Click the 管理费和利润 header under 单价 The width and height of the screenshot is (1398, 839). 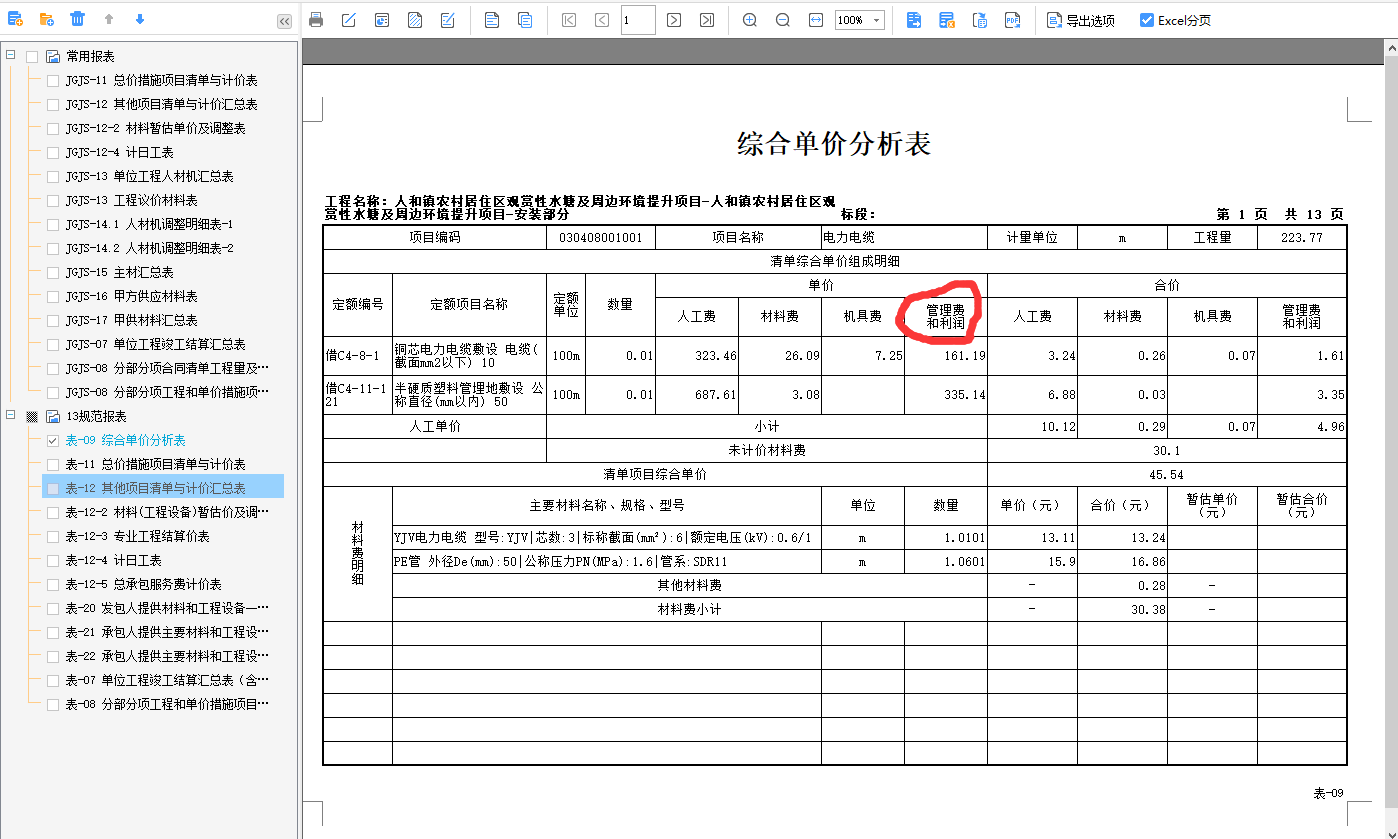[945, 317]
